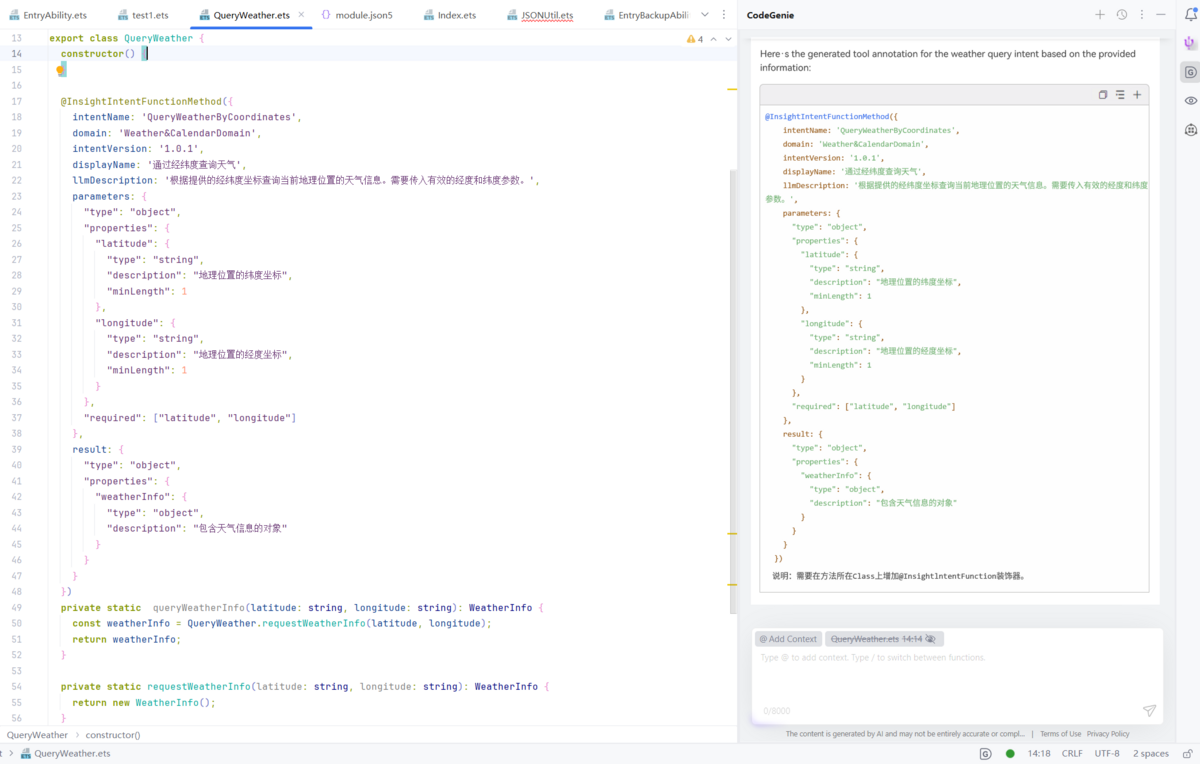Switch to the Index.ets tab
1200x764 pixels.
pos(456,15)
